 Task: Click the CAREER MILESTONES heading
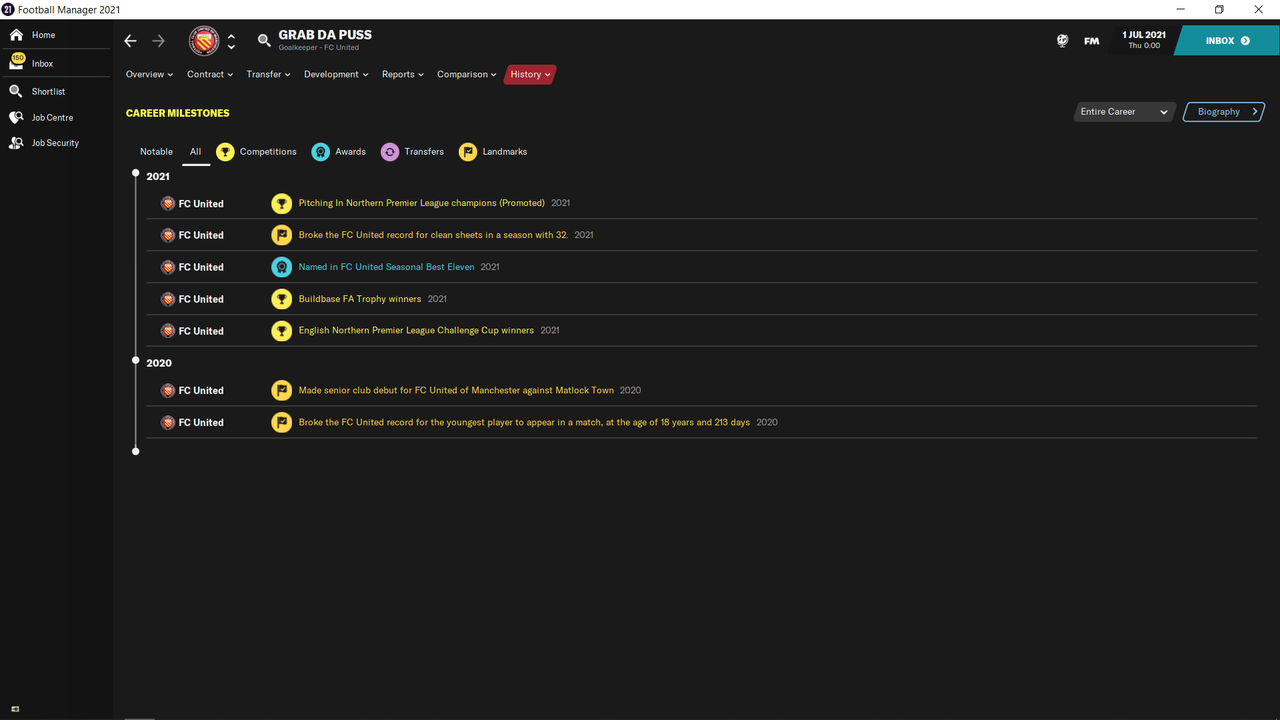[178, 113]
